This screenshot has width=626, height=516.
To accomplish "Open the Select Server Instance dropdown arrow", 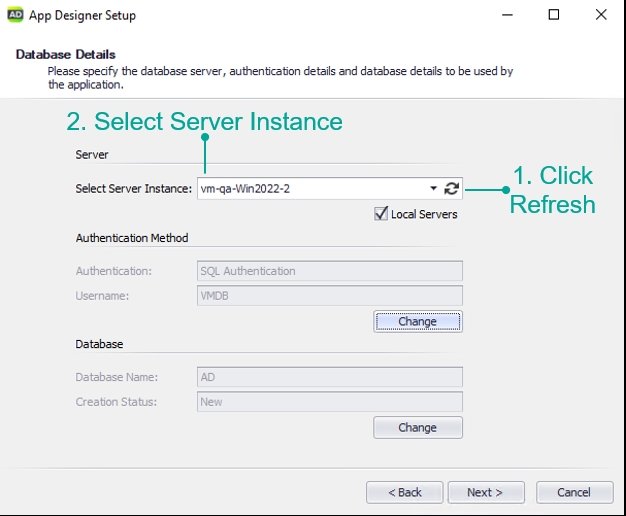I will (x=433, y=188).
